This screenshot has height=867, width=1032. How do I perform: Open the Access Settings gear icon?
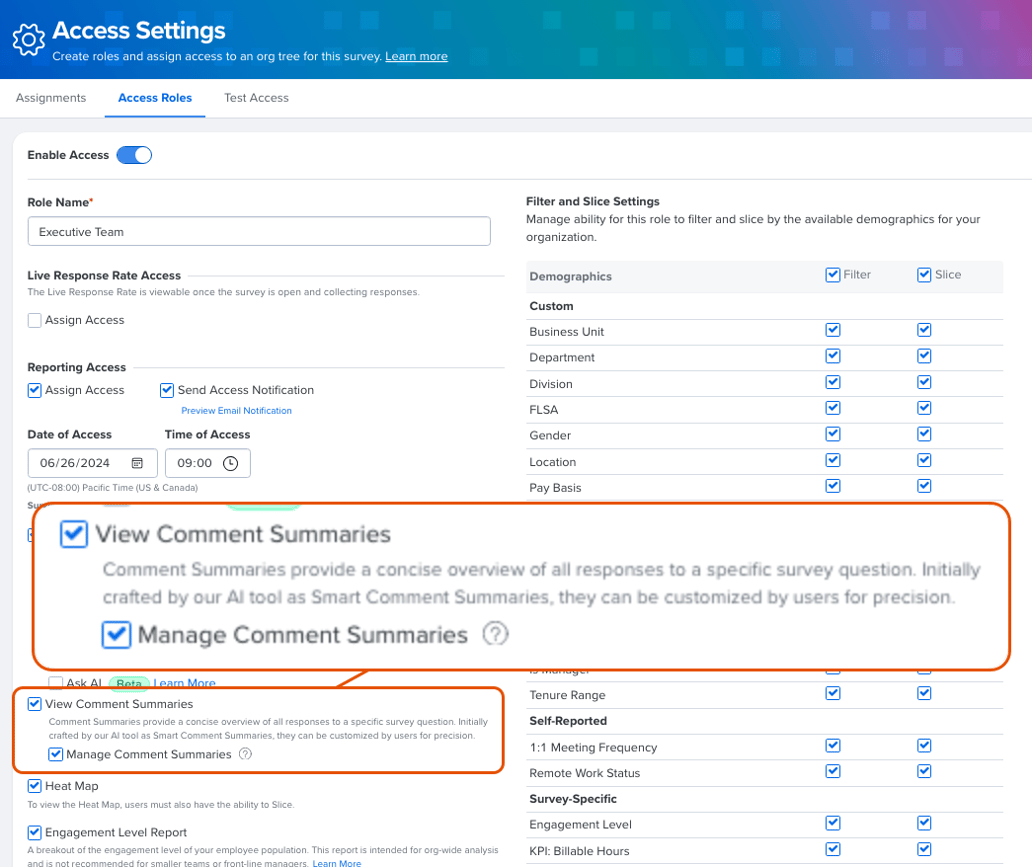[x=28, y=39]
